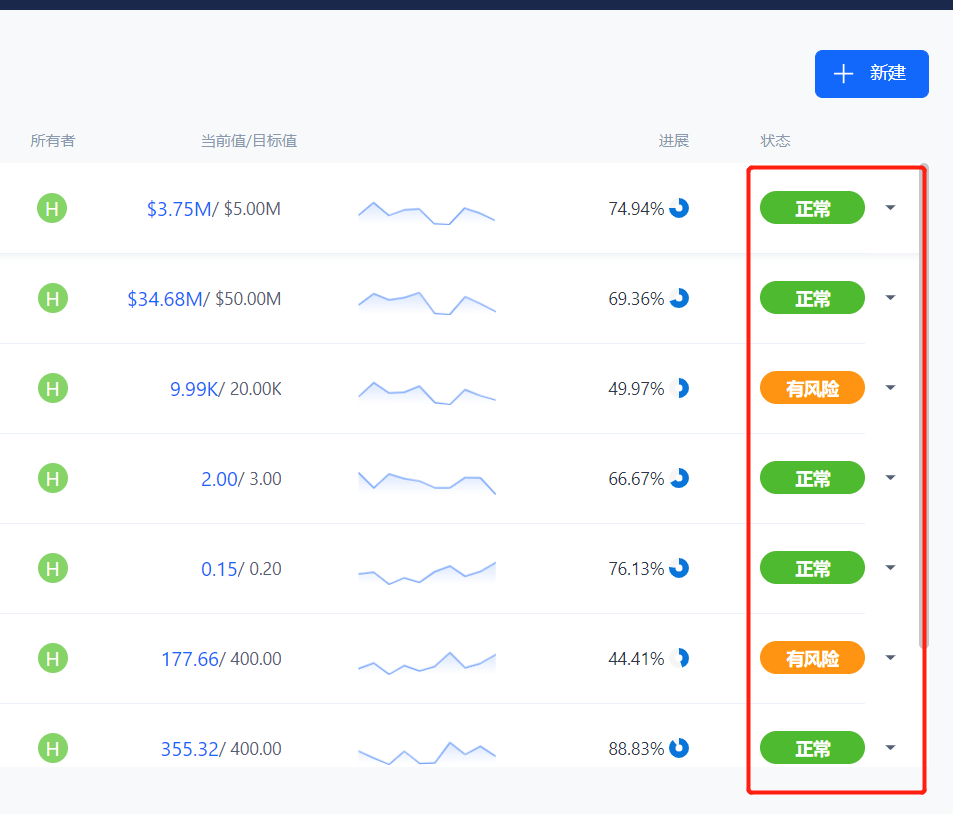Click progress ring icon beside 74.94%

point(679,208)
